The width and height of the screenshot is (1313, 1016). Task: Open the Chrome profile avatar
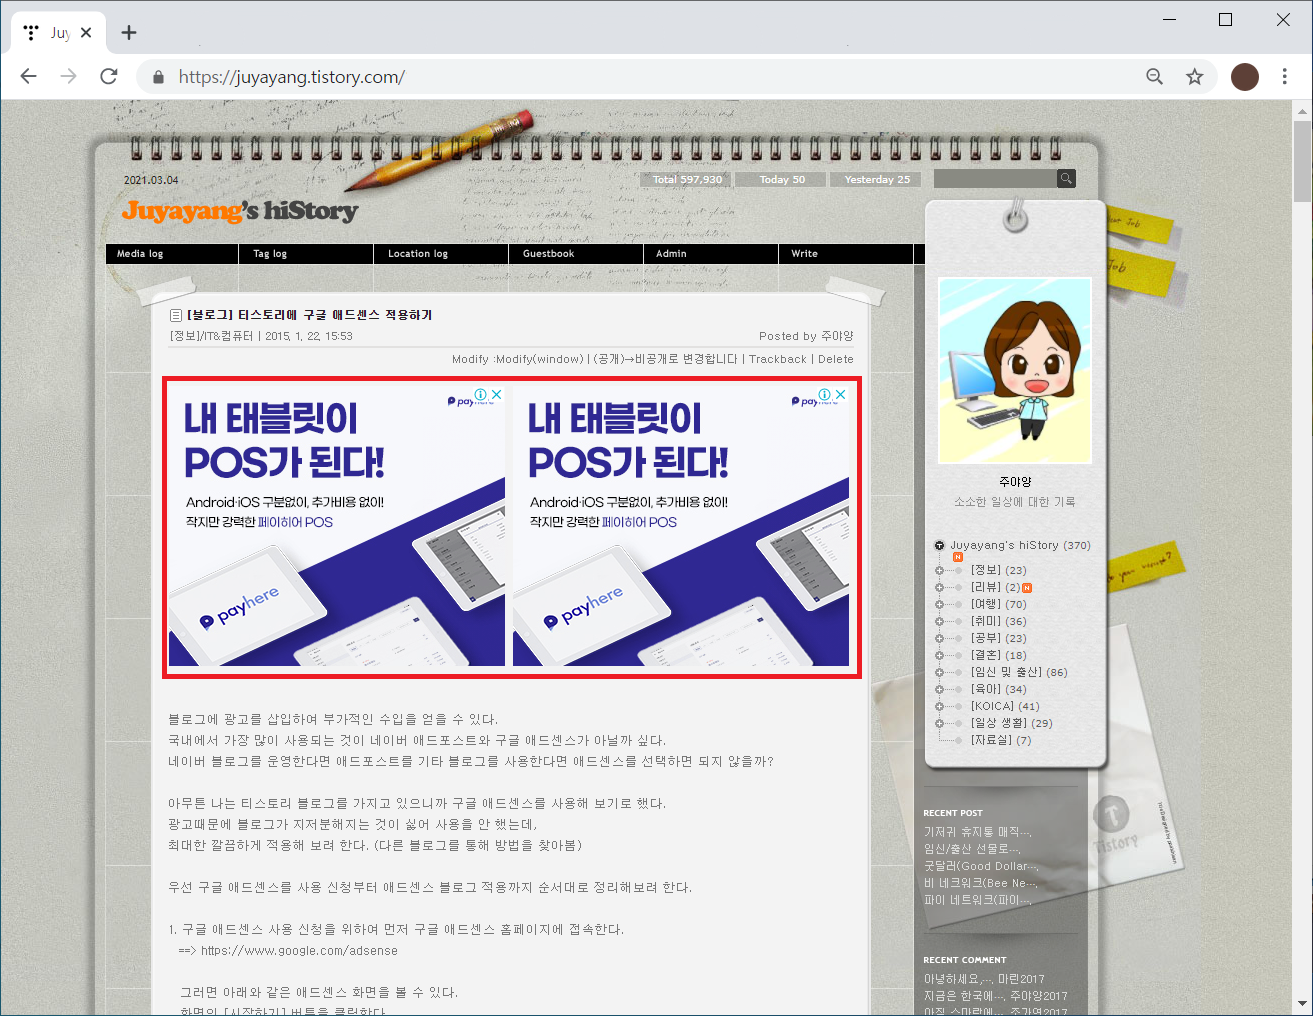pyautogui.click(x=1244, y=77)
